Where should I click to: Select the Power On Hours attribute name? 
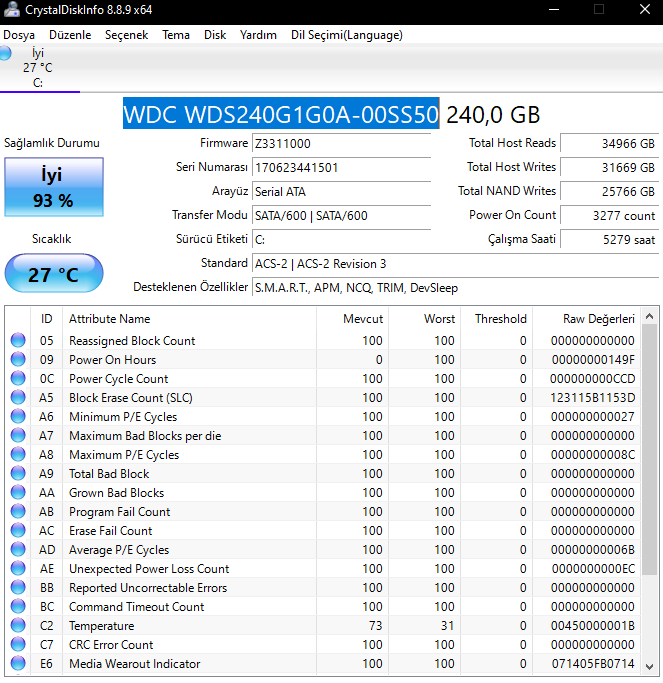(x=112, y=360)
